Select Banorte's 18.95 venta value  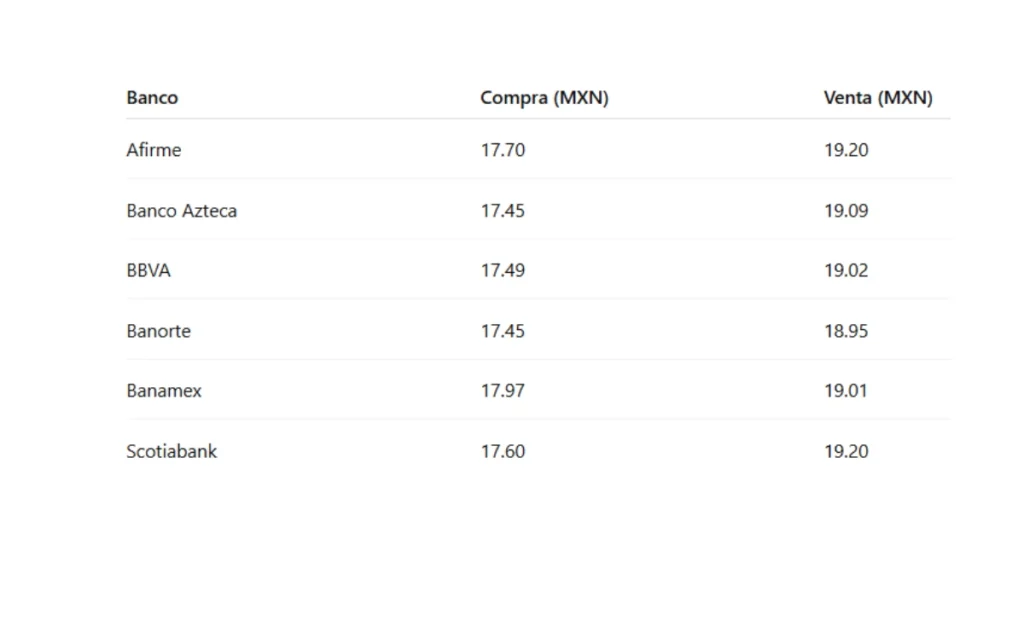pos(846,331)
